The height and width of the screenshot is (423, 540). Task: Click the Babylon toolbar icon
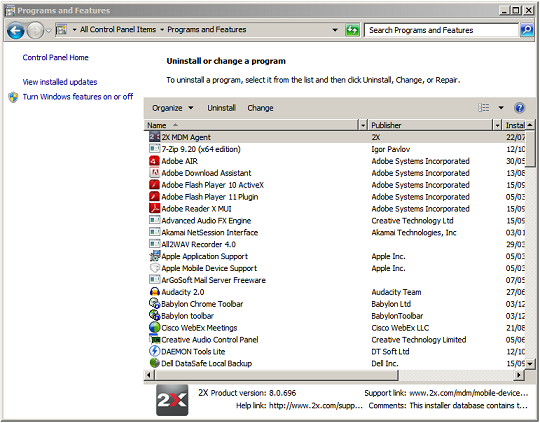154,316
